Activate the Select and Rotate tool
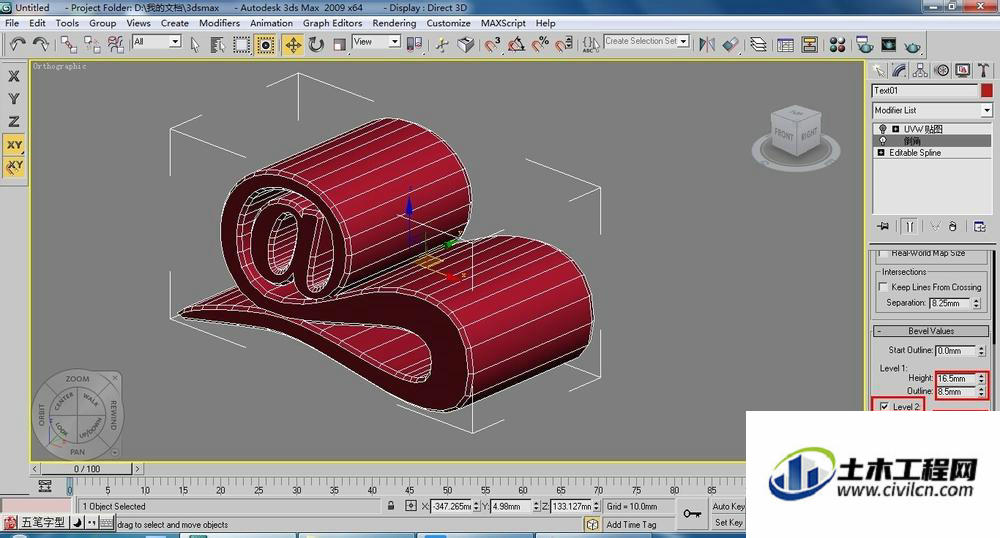The image size is (1000, 538). coord(316,44)
